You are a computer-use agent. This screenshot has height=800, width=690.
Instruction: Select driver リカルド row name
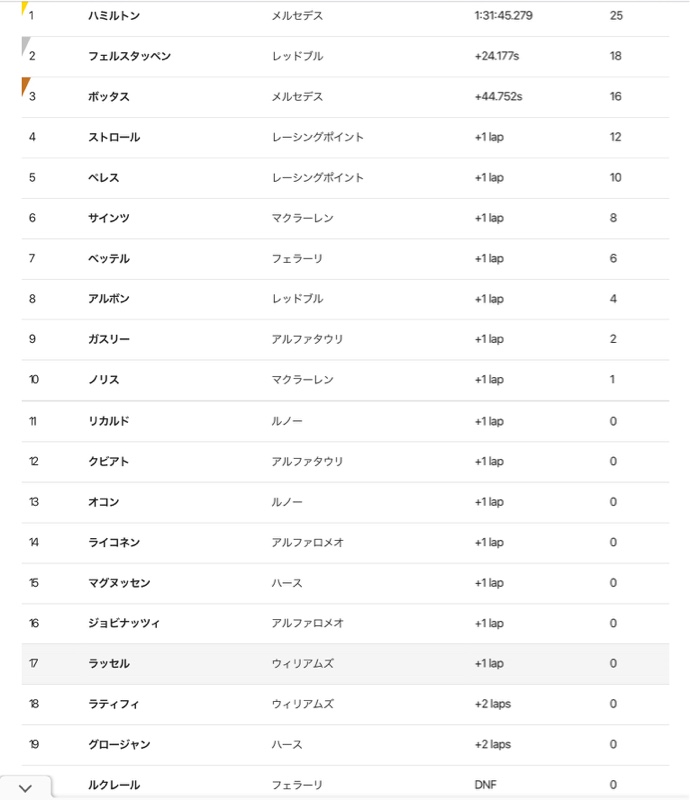[109, 421]
